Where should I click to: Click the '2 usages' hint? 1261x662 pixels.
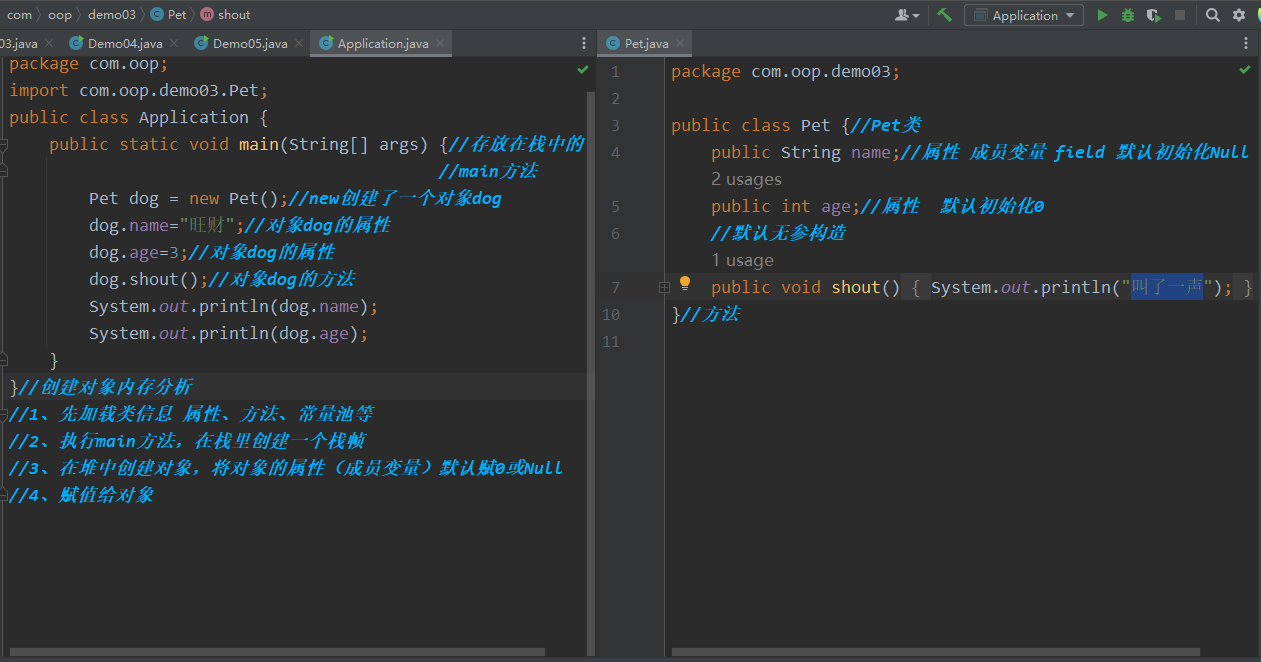746,180
